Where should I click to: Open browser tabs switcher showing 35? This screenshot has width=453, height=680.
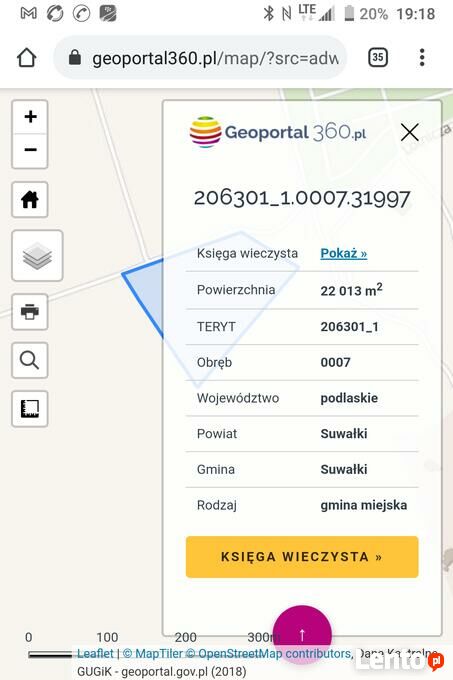[x=378, y=57]
